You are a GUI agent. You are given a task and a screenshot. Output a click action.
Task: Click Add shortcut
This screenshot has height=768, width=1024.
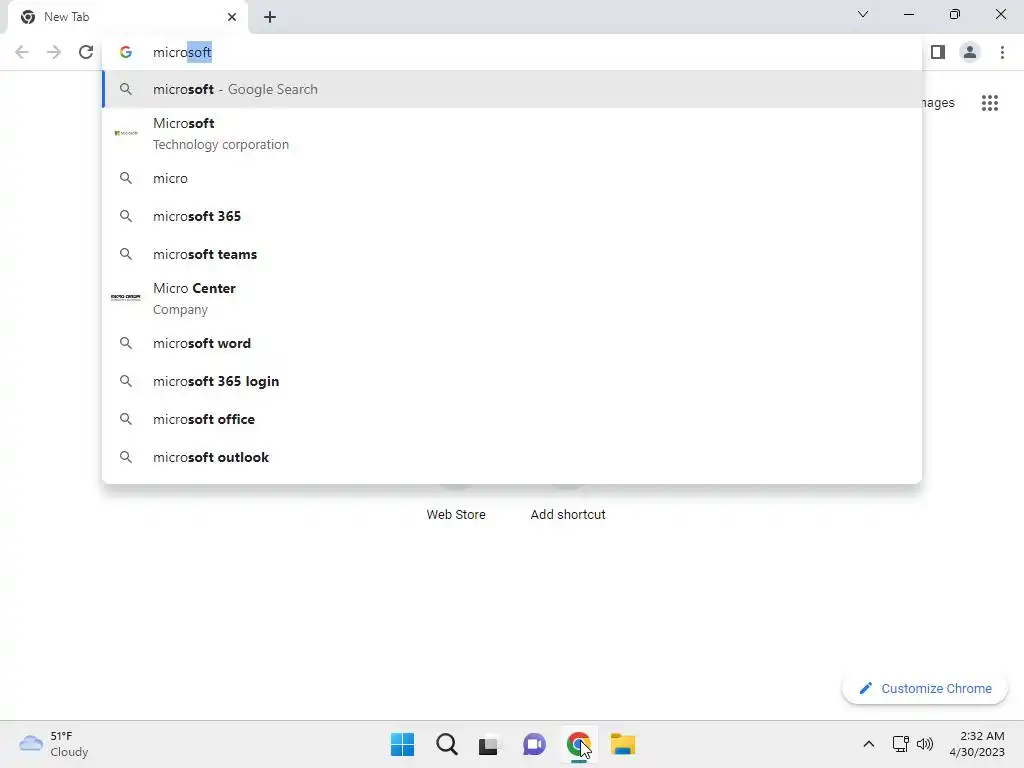tap(568, 514)
